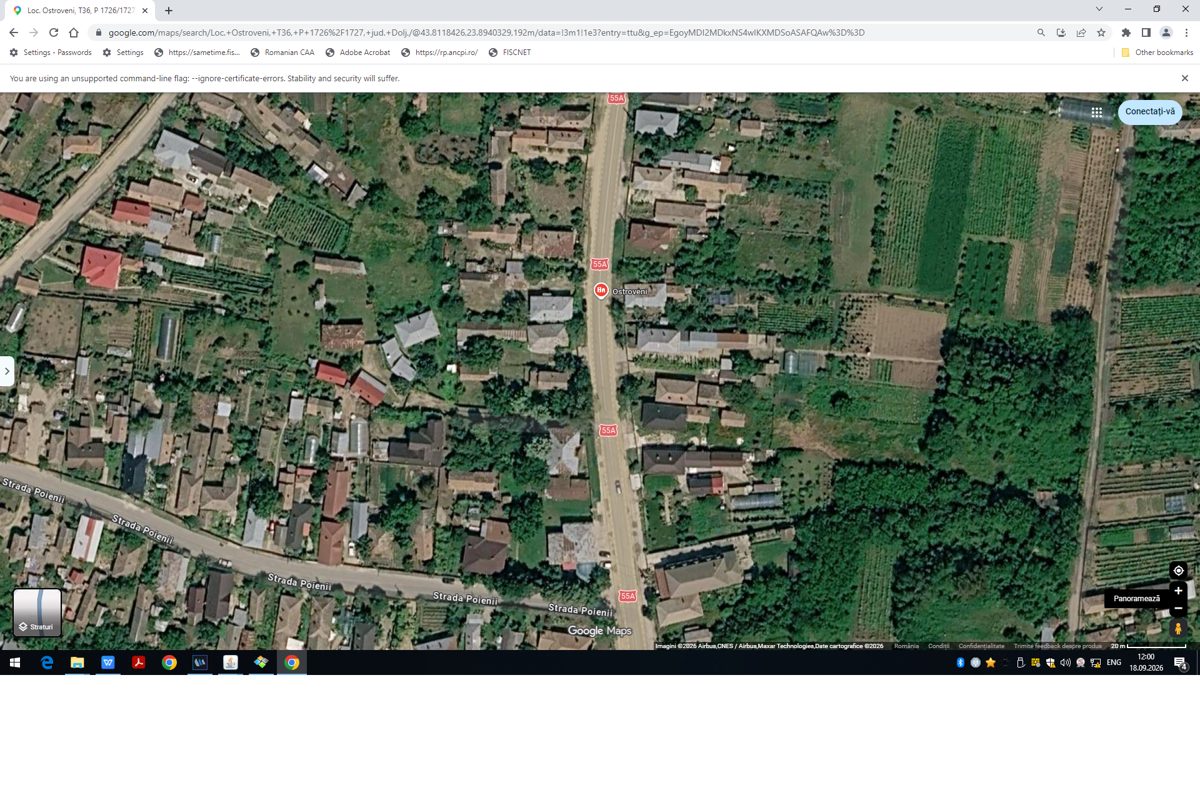Viewport: 1200px width, 800px height.
Task: Dismiss the unsupported flag warning bar
Action: pos(1185,78)
